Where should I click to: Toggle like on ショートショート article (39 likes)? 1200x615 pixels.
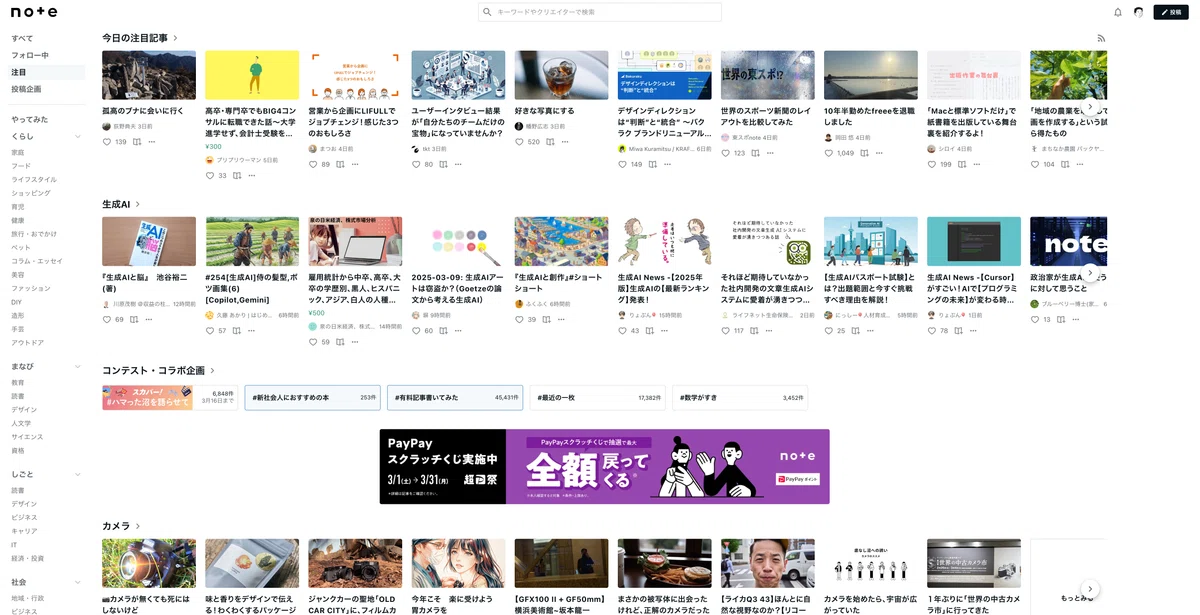(520, 319)
